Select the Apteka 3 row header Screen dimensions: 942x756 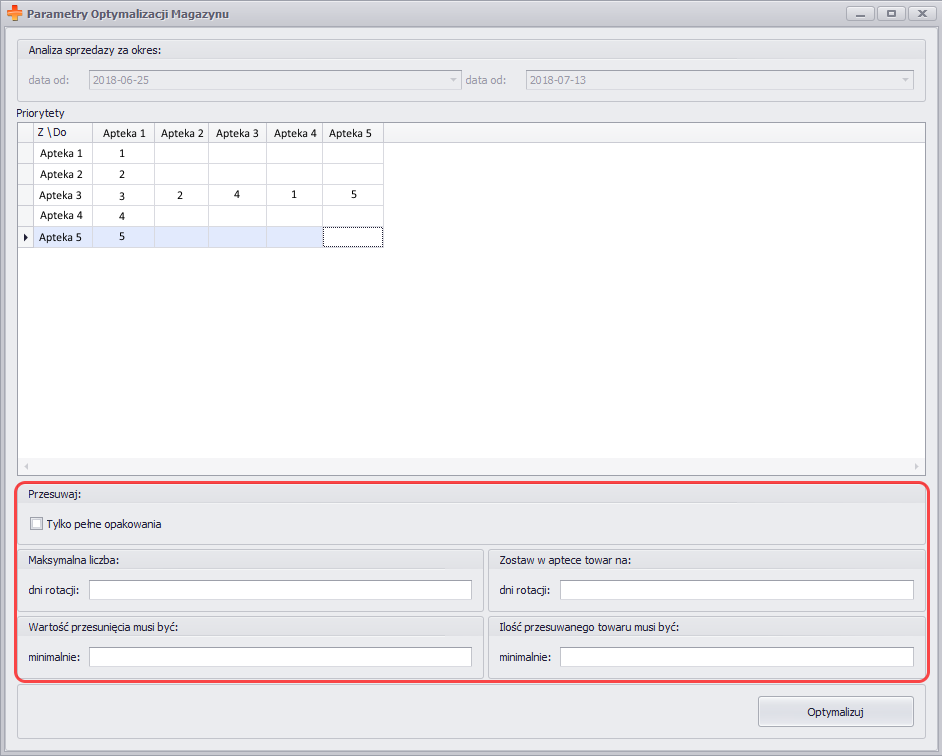click(61, 195)
